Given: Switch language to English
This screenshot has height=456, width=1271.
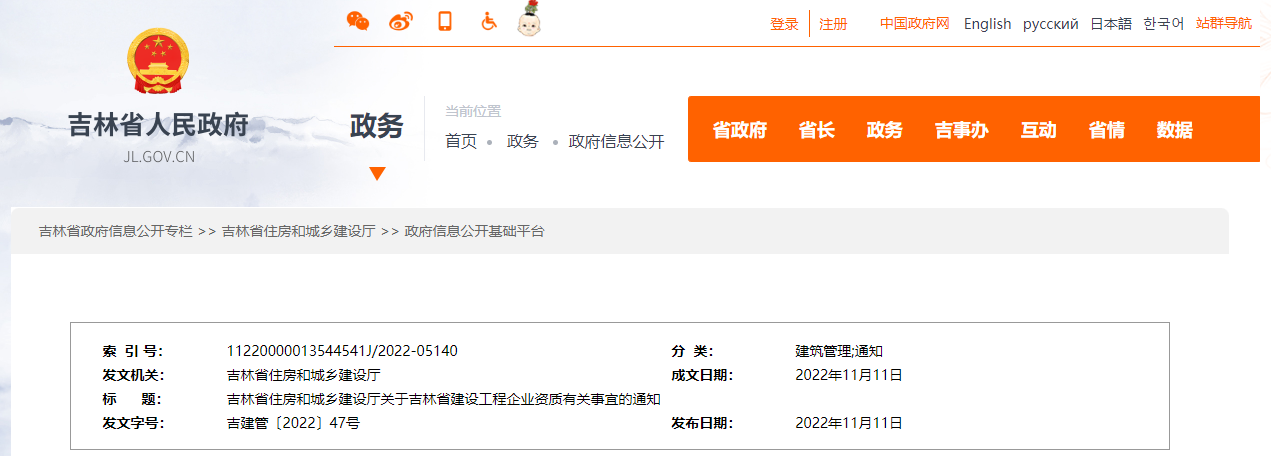Looking at the screenshot, I should tap(987, 24).
